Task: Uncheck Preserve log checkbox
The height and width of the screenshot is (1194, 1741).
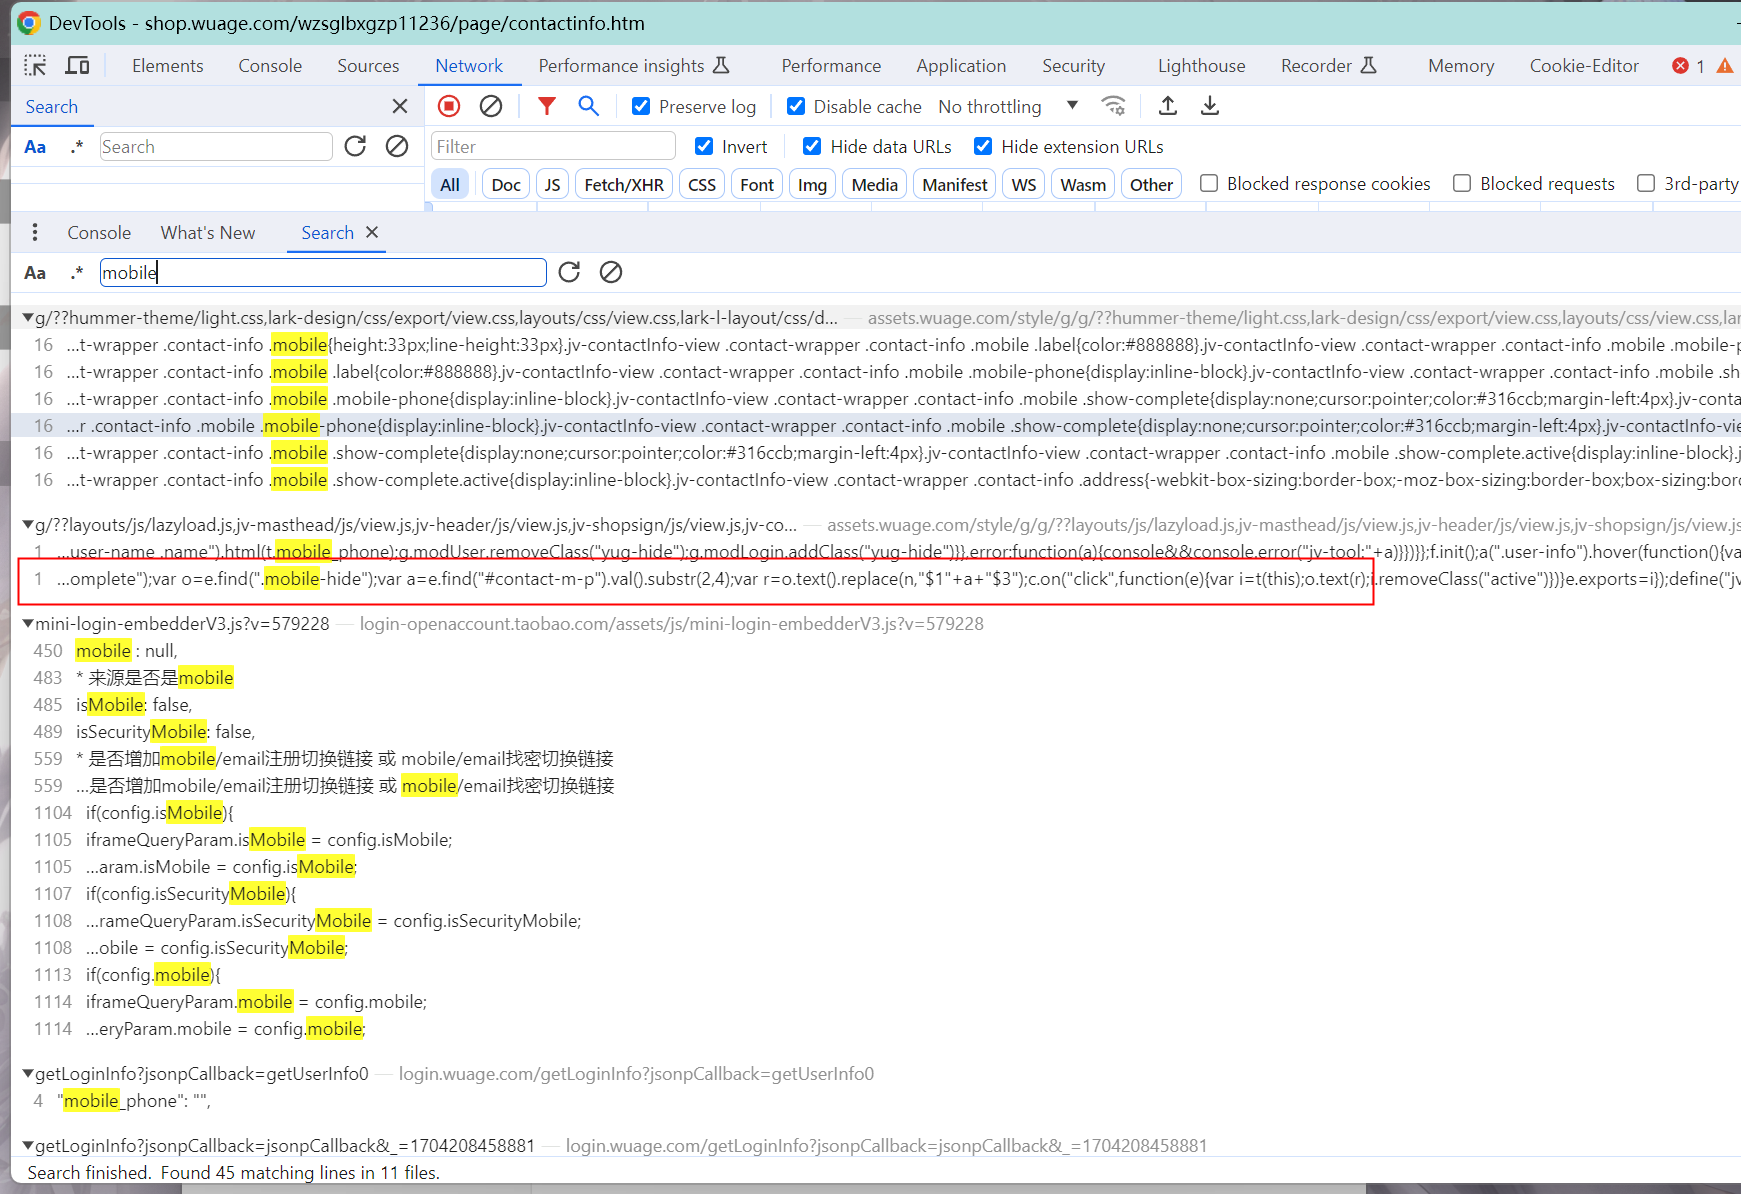Action: pos(641,106)
